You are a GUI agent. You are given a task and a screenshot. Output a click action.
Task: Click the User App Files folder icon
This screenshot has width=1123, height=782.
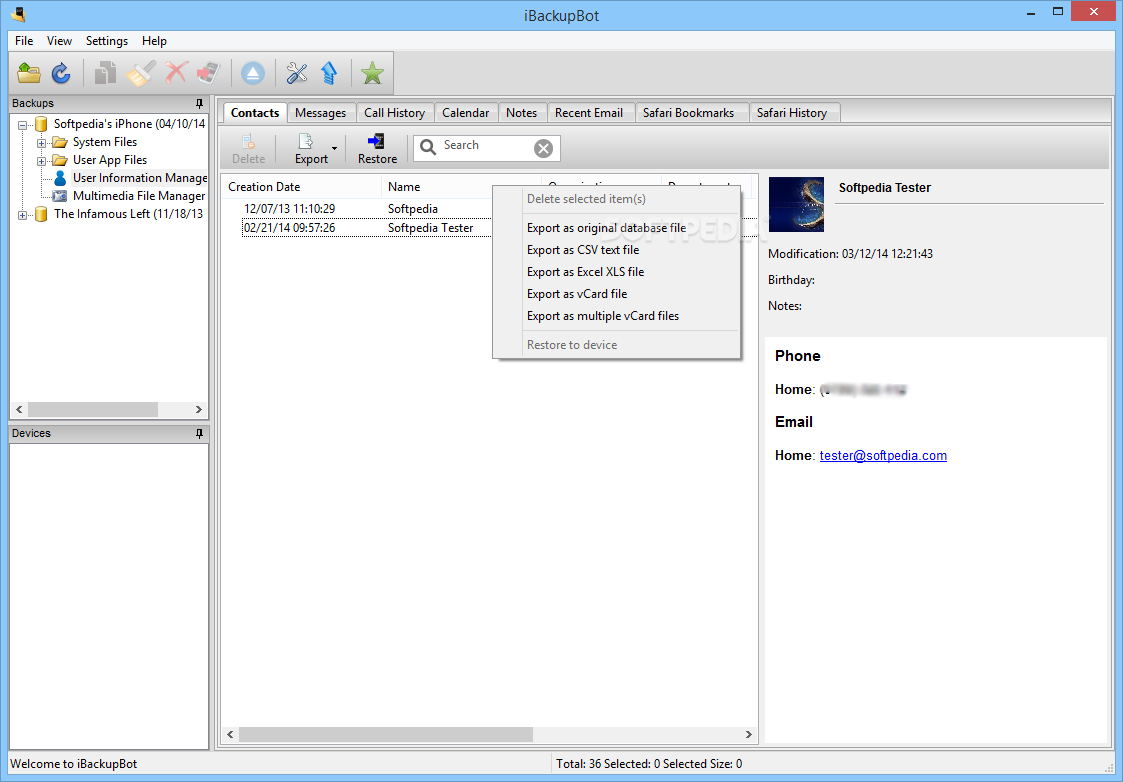click(x=60, y=160)
